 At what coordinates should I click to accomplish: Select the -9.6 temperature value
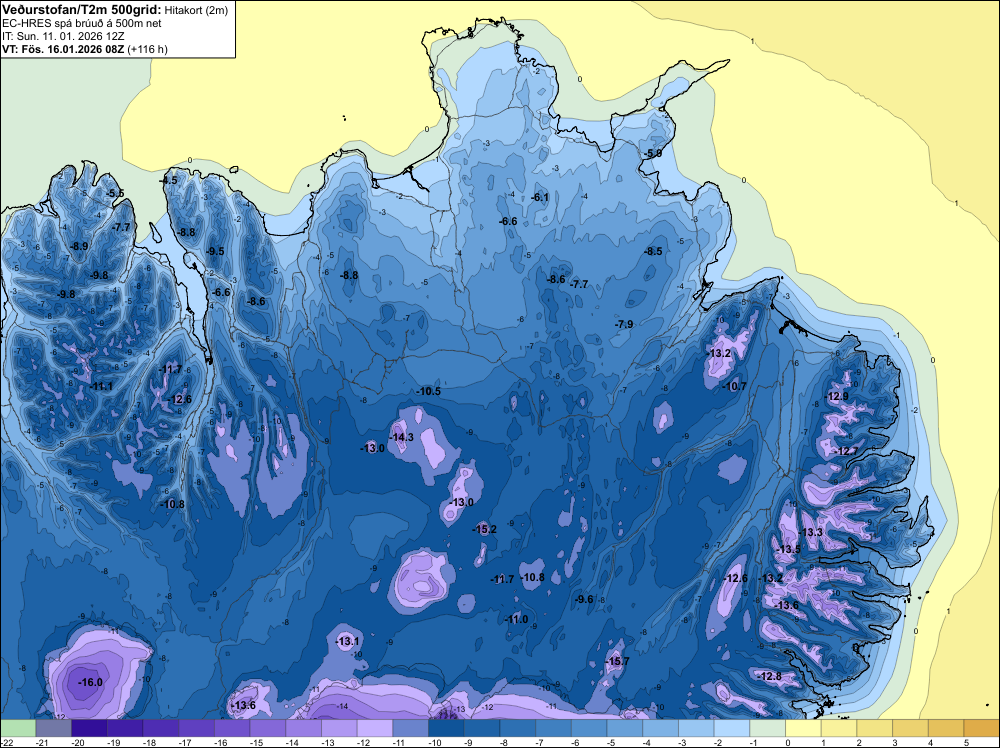(584, 599)
